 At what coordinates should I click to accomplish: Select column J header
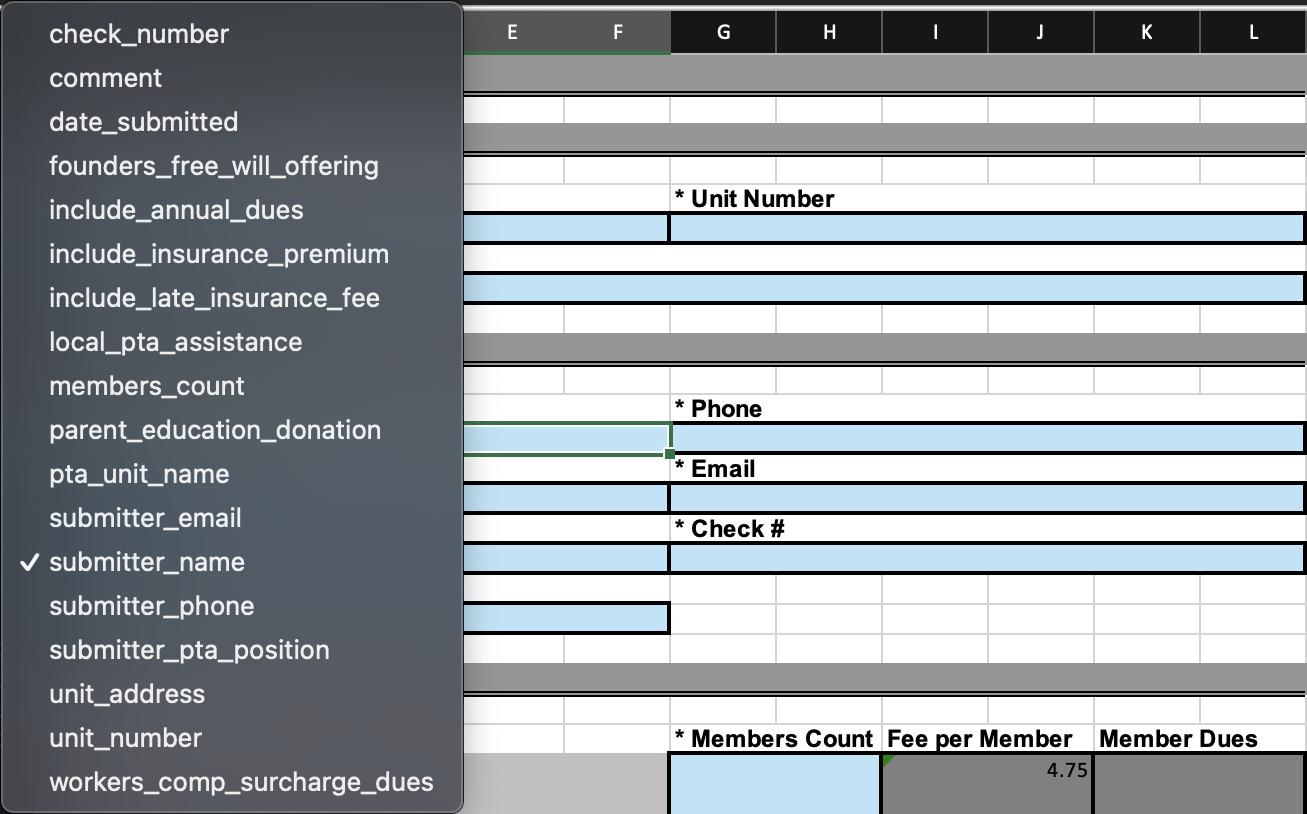(1041, 32)
